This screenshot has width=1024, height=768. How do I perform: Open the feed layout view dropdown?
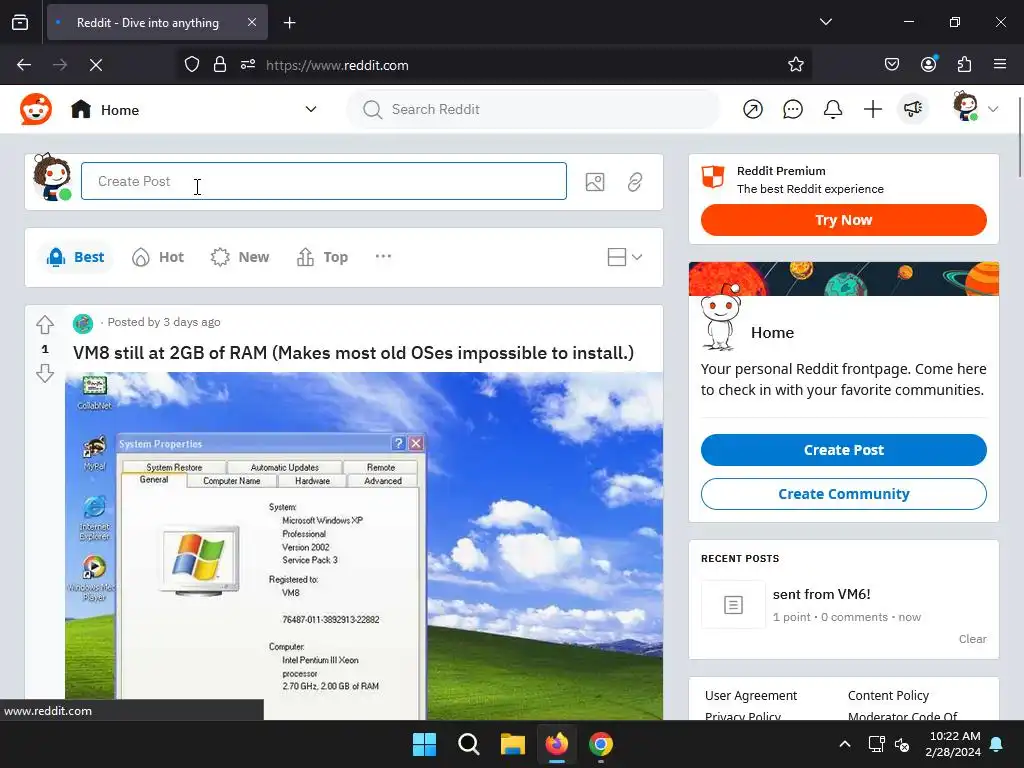pos(625,257)
